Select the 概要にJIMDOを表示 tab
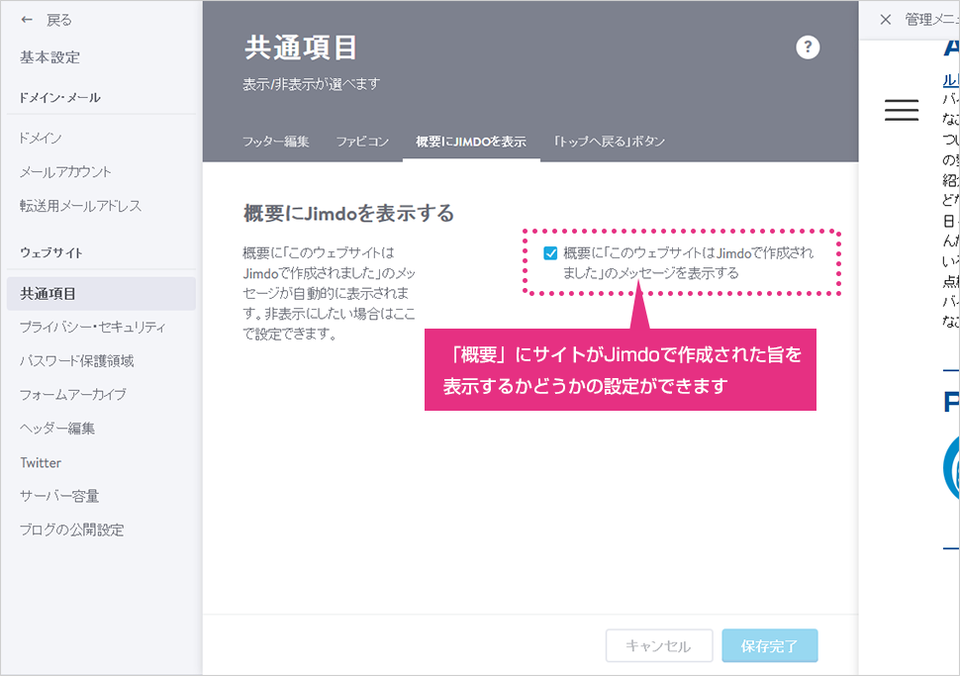 [471, 141]
